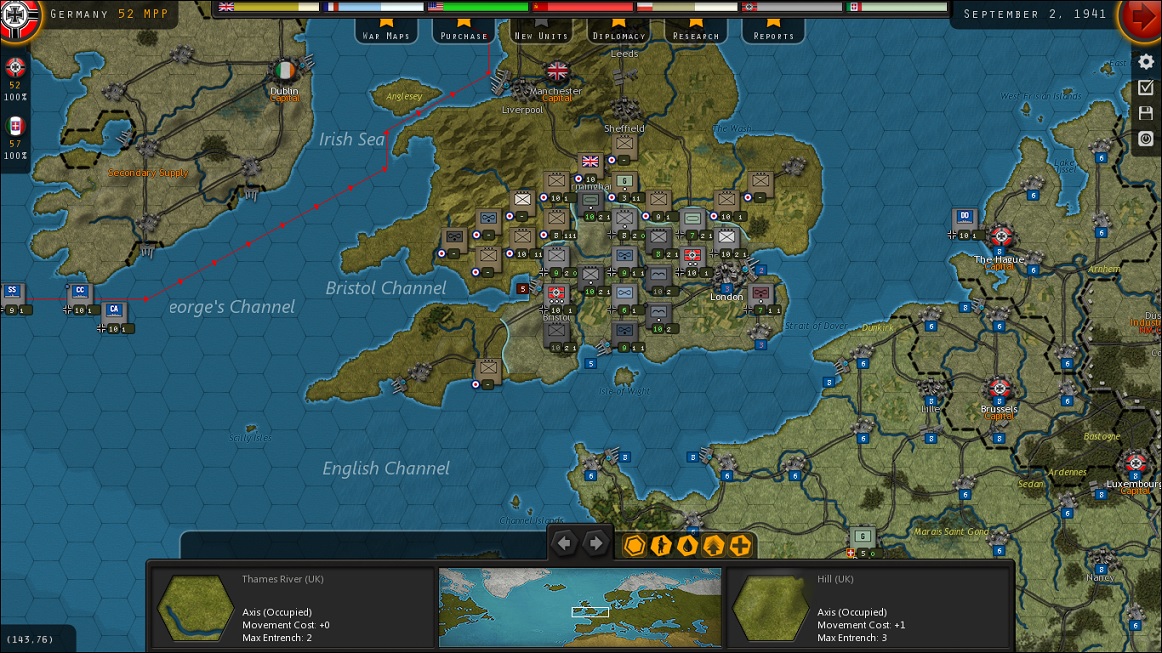The image size is (1162, 653).
Task: Open the Diplomacy tab
Action: pyautogui.click(x=619, y=31)
